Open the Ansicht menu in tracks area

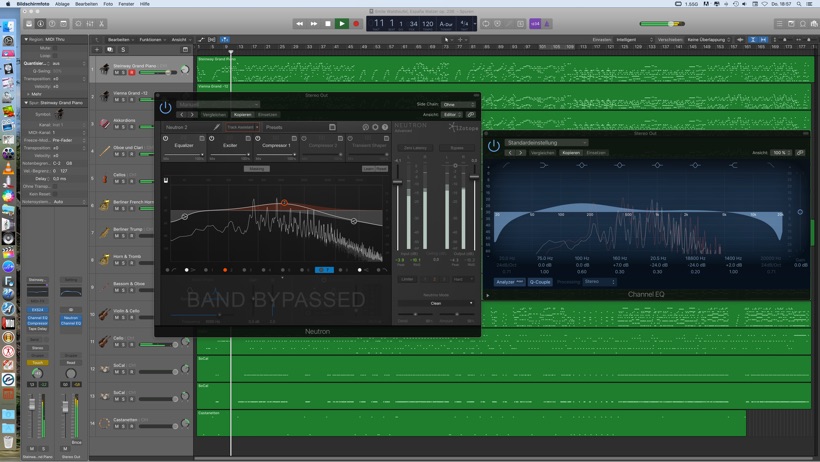[x=180, y=39]
